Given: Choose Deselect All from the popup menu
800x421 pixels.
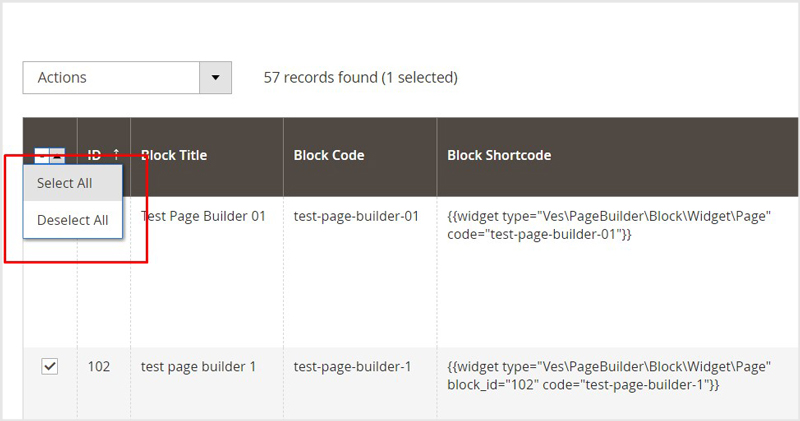Looking at the screenshot, I should [x=72, y=220].
